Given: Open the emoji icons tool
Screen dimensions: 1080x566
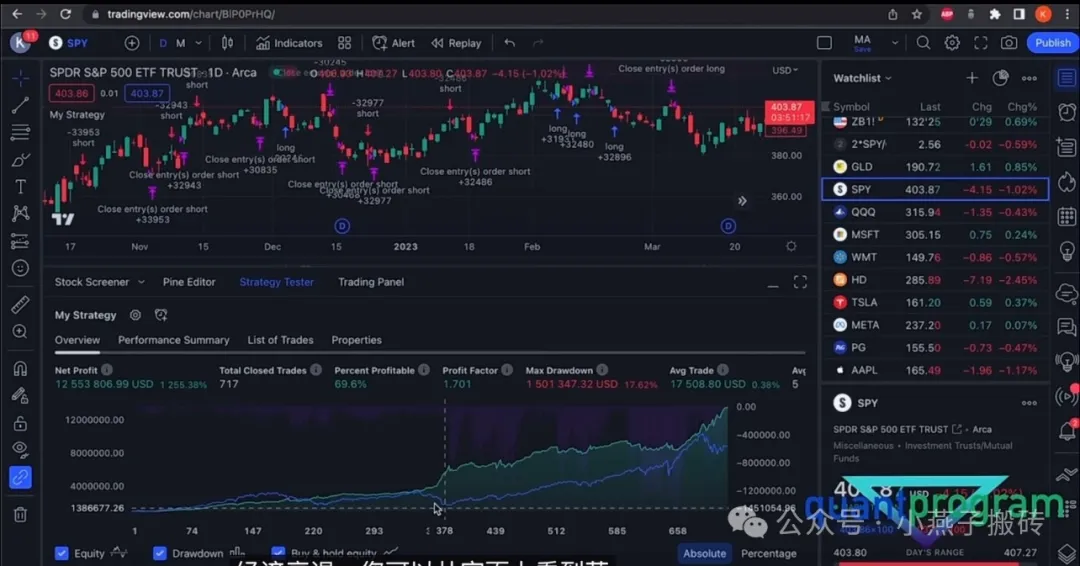Looking at the screenshot, I should tap(20, 268).
